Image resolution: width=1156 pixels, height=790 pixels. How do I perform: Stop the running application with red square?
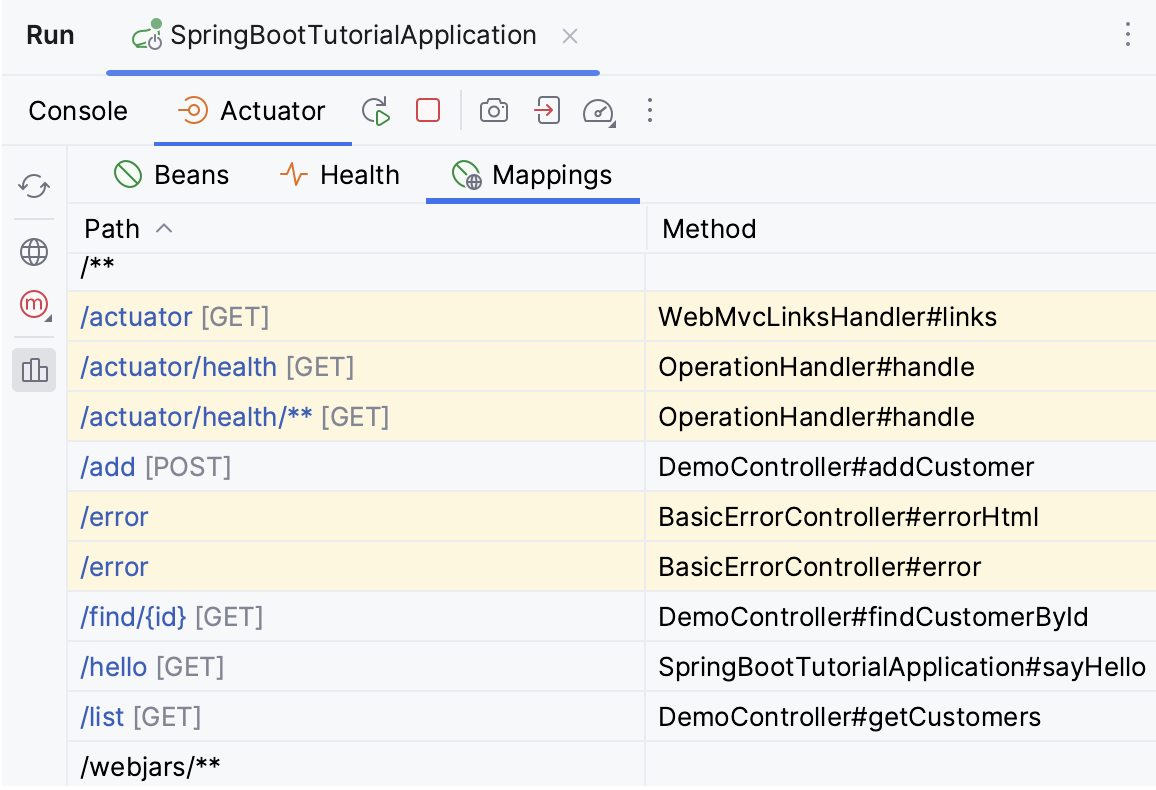coord(428,111)
